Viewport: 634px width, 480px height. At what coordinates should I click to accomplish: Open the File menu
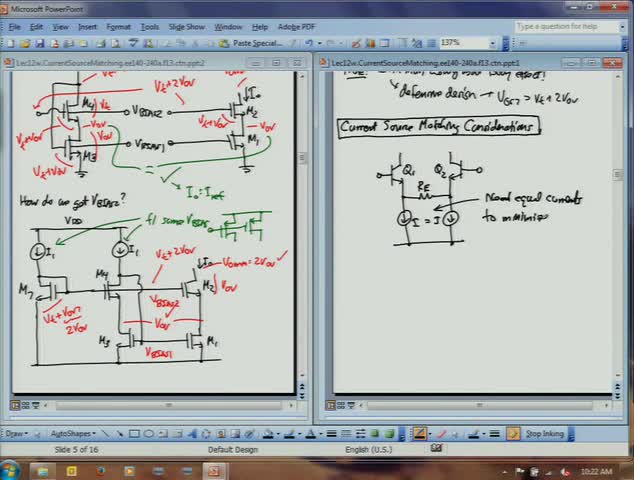click(x=14, y=27)
